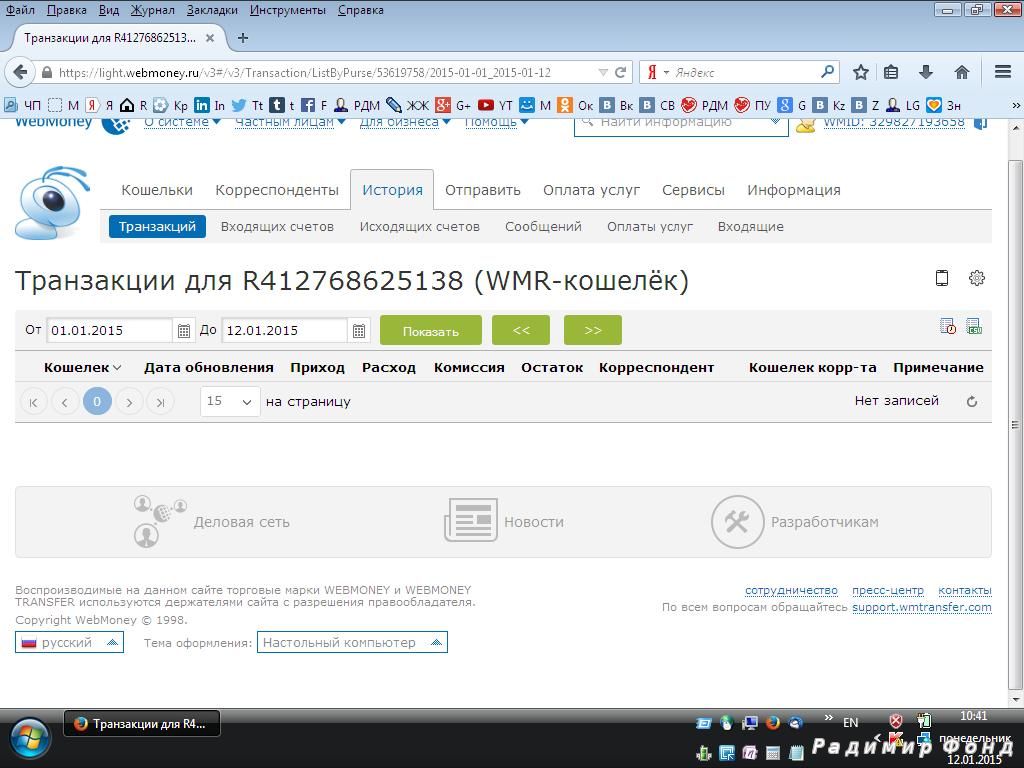1024x768 pixels.
Task: Go to the next page of results
Action: [x=129, y=402]
